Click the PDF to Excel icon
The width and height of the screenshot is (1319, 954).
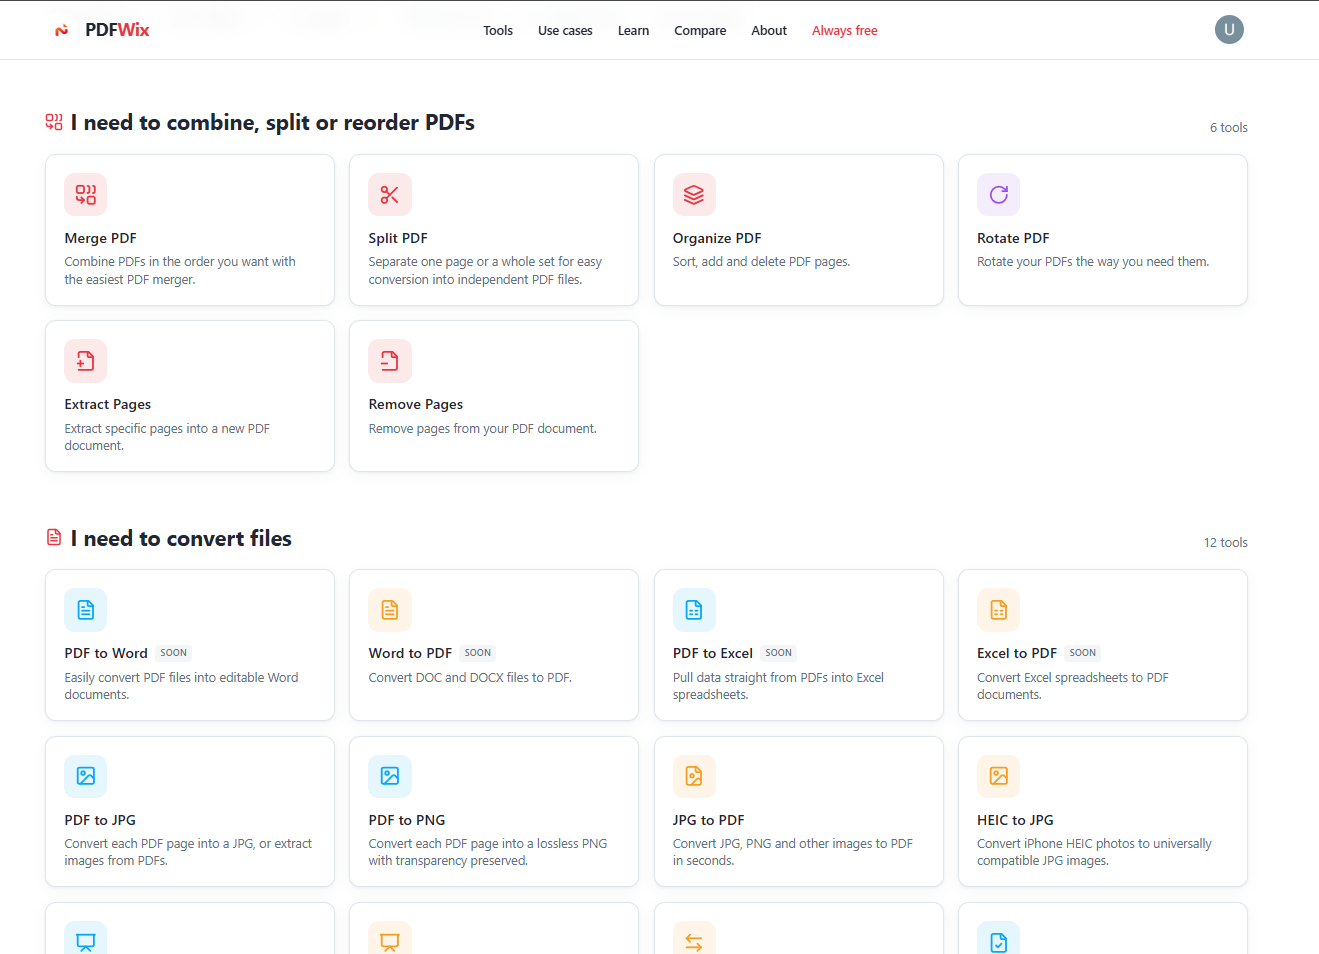[694, 610]
